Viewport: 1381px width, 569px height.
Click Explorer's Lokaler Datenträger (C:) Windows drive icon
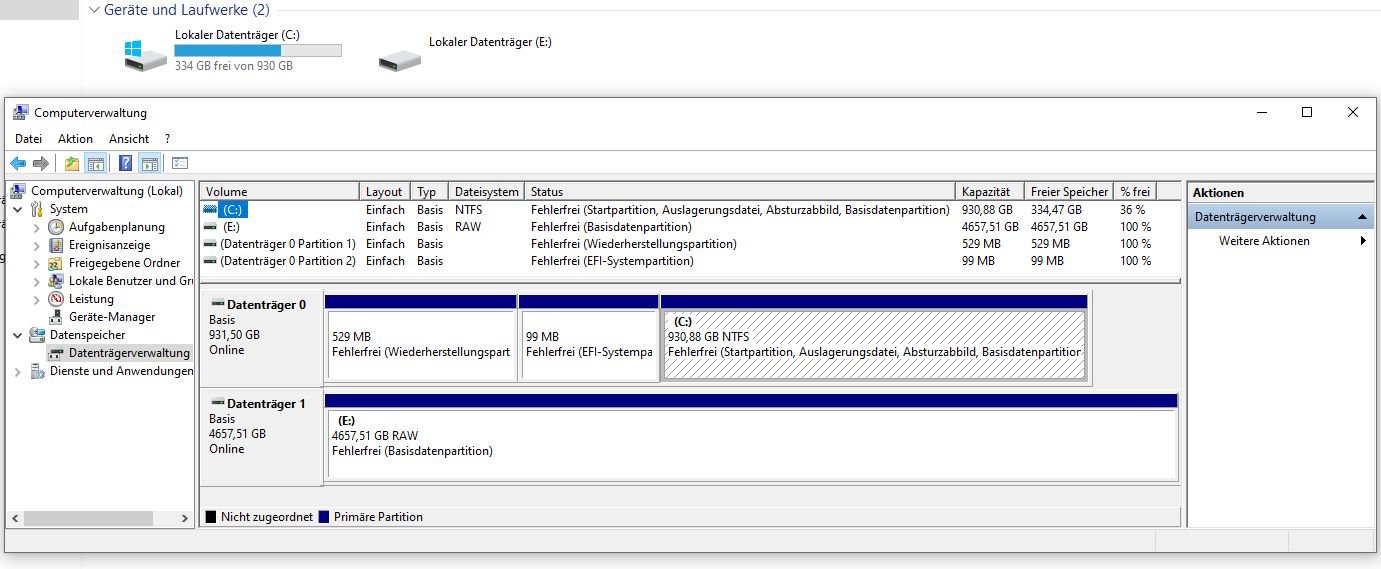pyautogui.click(x=146, y=54)
